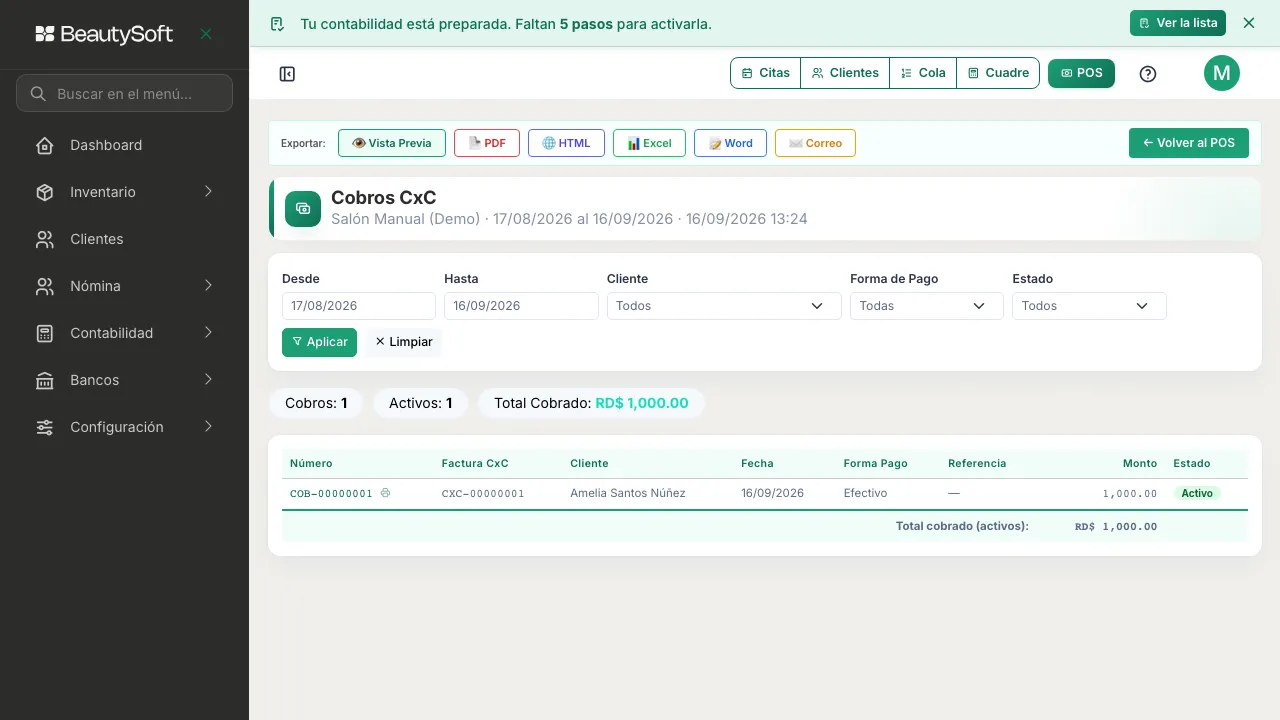The width and height of the screenshot is (1280, 720).
Task: Expand the Configuración submenu chevron
Action: click(208, 427)
